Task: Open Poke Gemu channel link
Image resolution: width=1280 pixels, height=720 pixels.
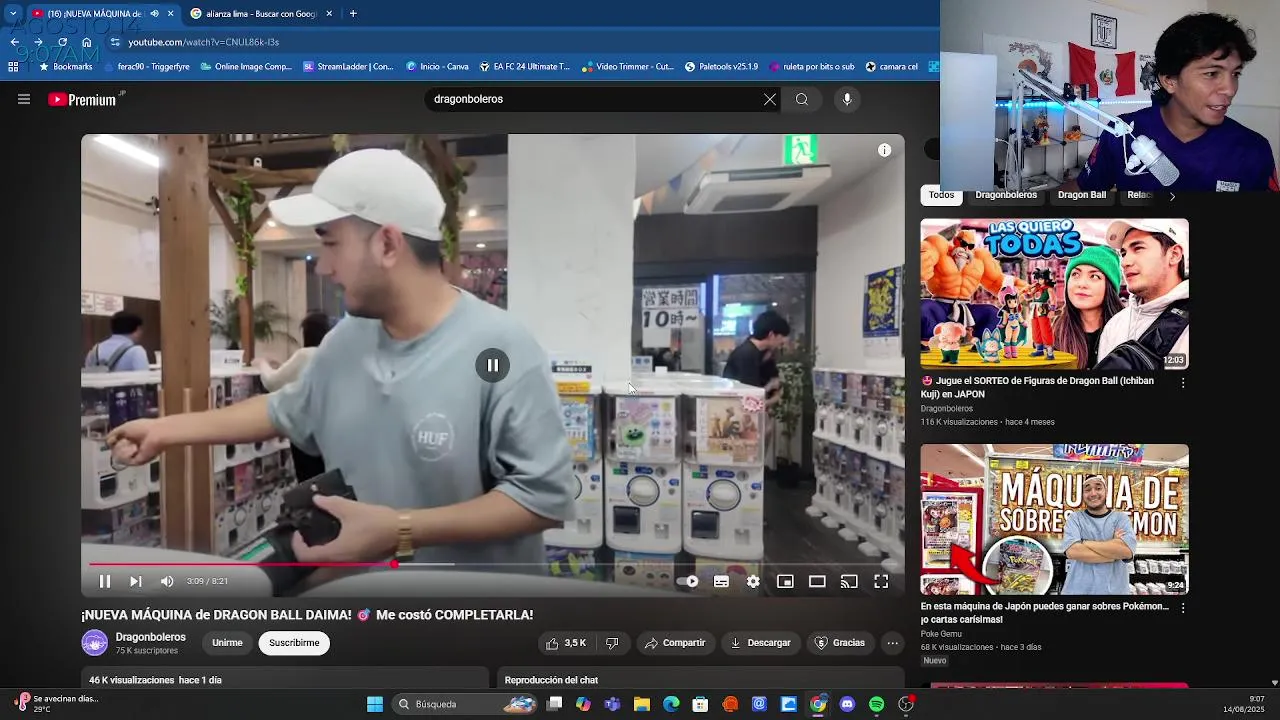Action: [x=941, y=634]
